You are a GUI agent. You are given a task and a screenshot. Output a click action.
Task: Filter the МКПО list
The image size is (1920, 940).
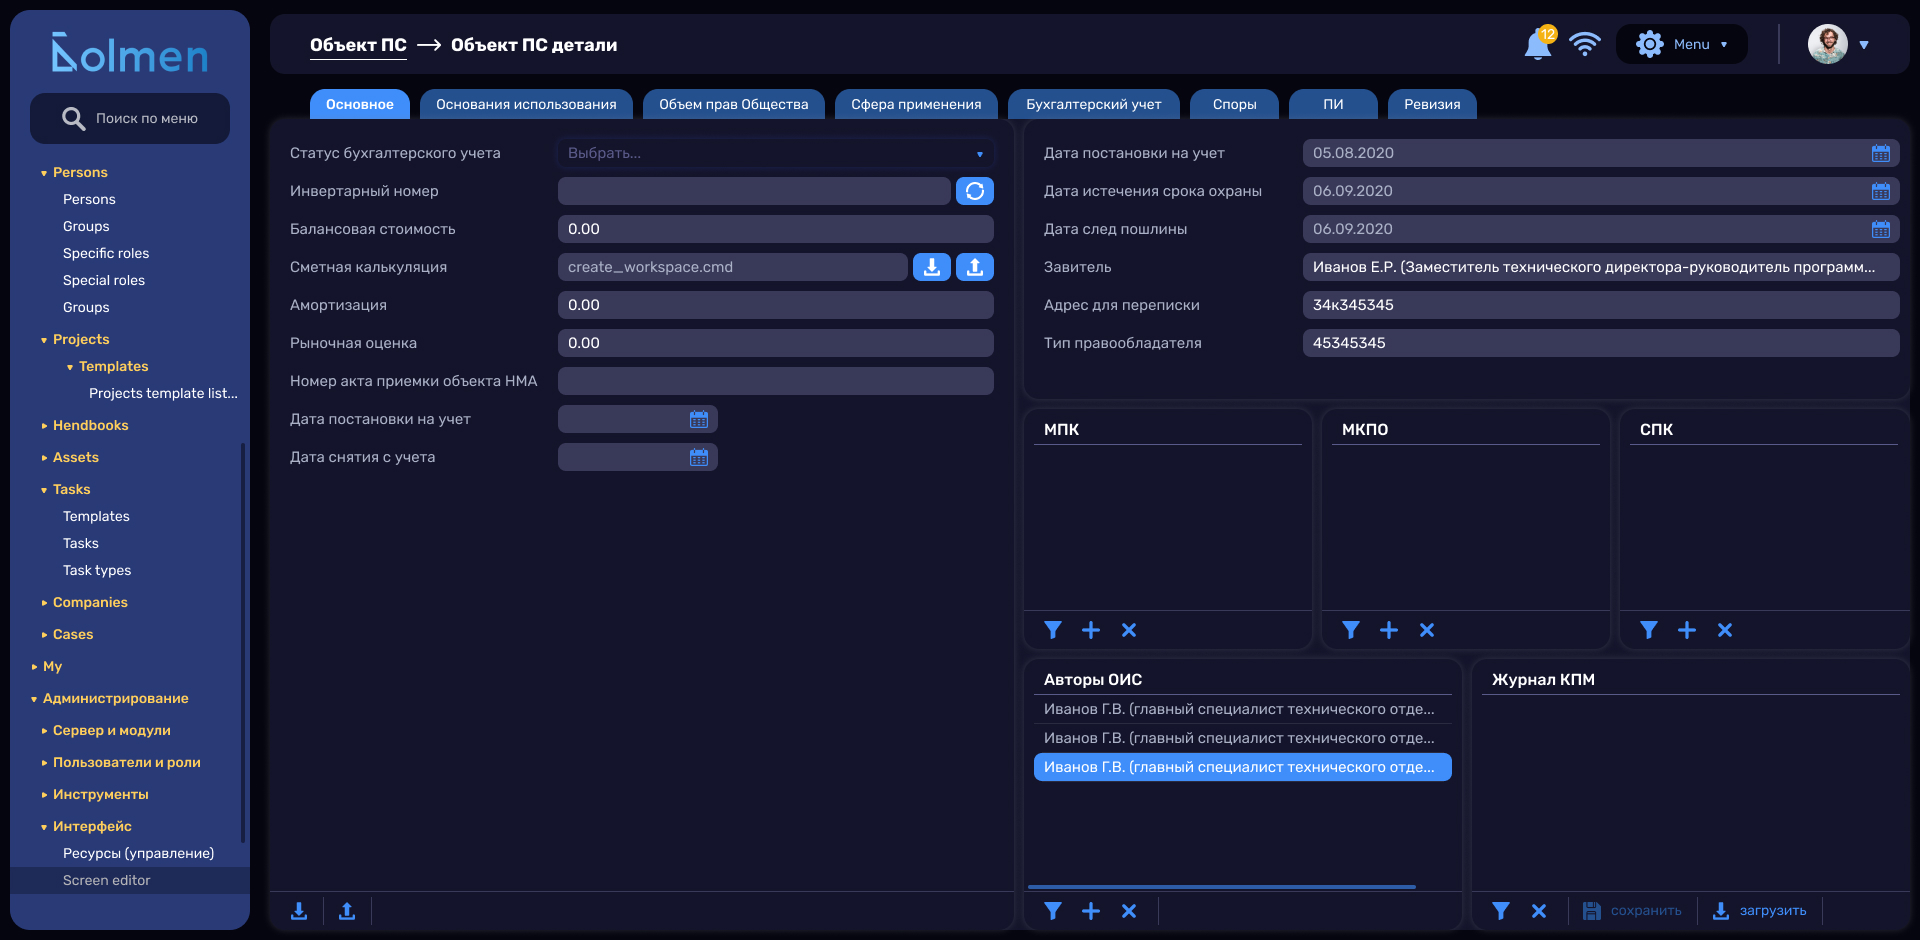[x=1351, y=630]
